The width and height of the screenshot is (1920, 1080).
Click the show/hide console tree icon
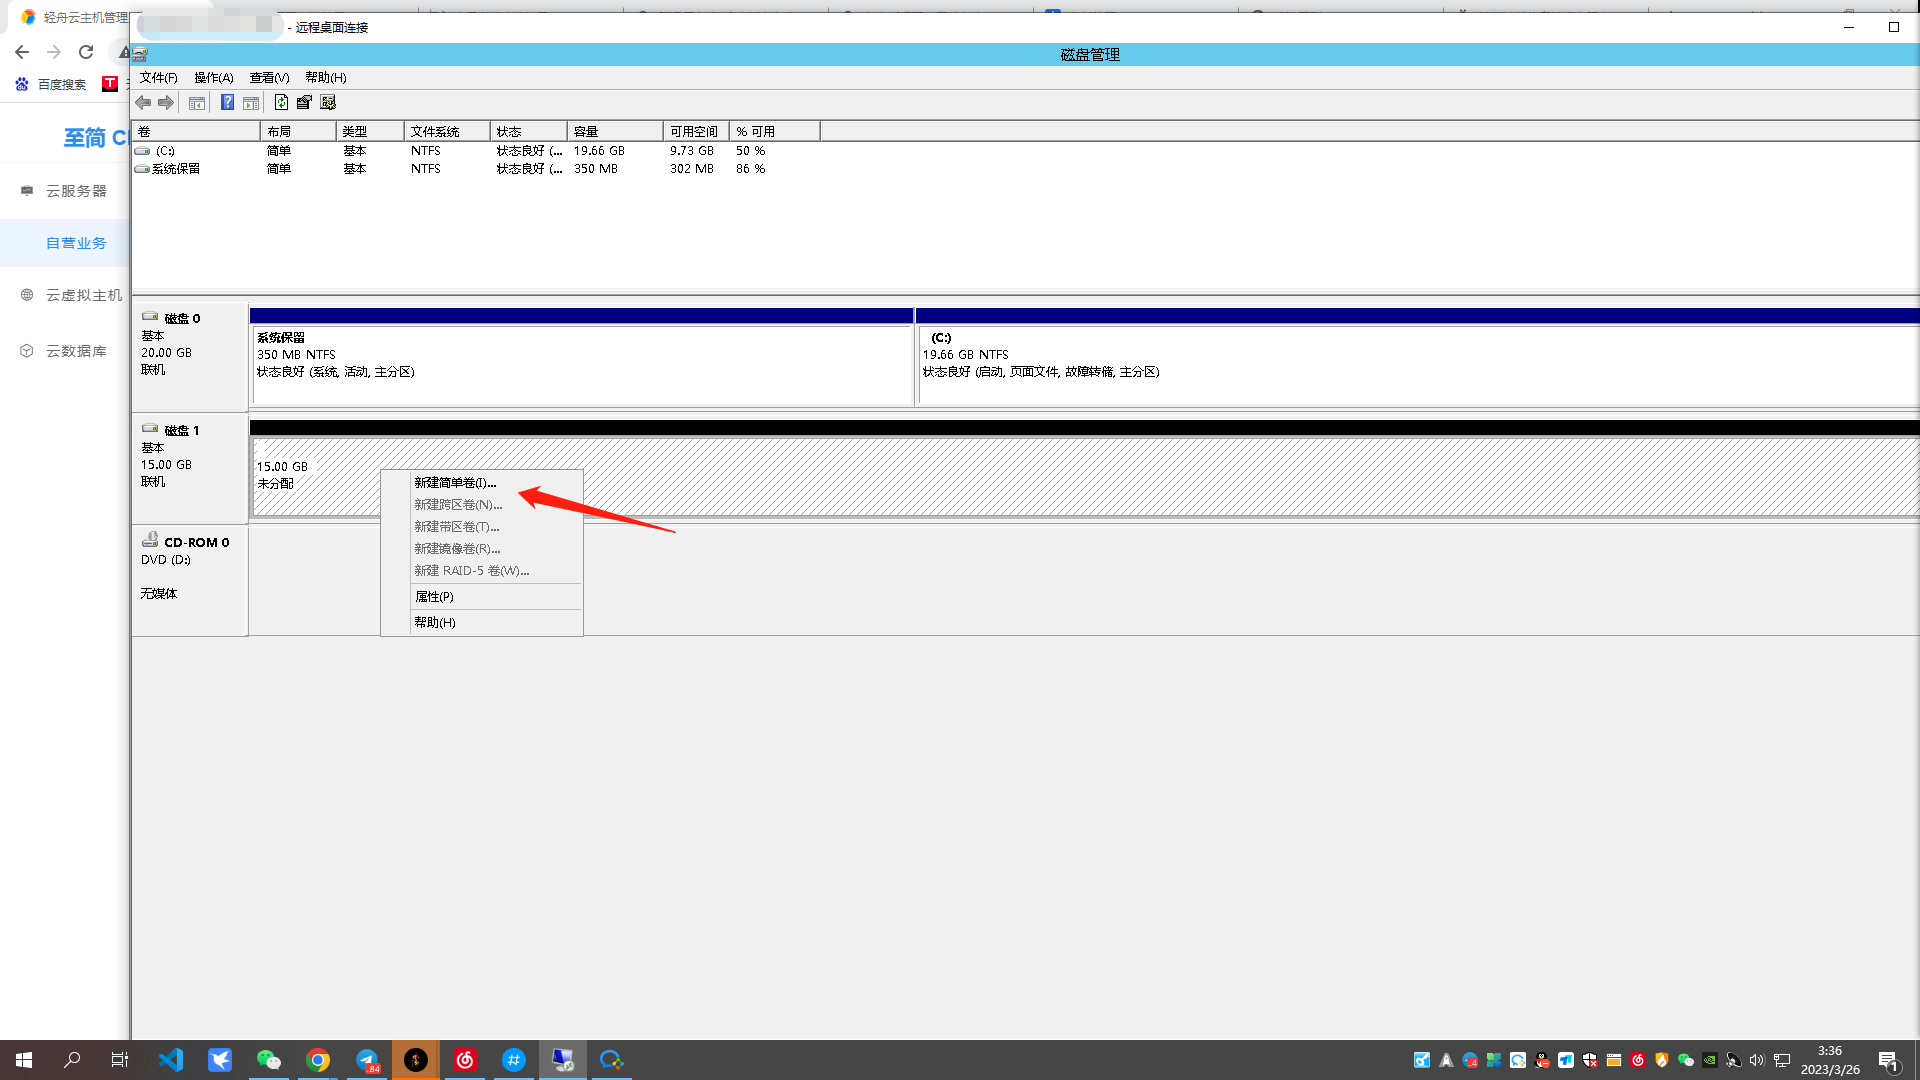pyautogui.click(x=197, y=103)
